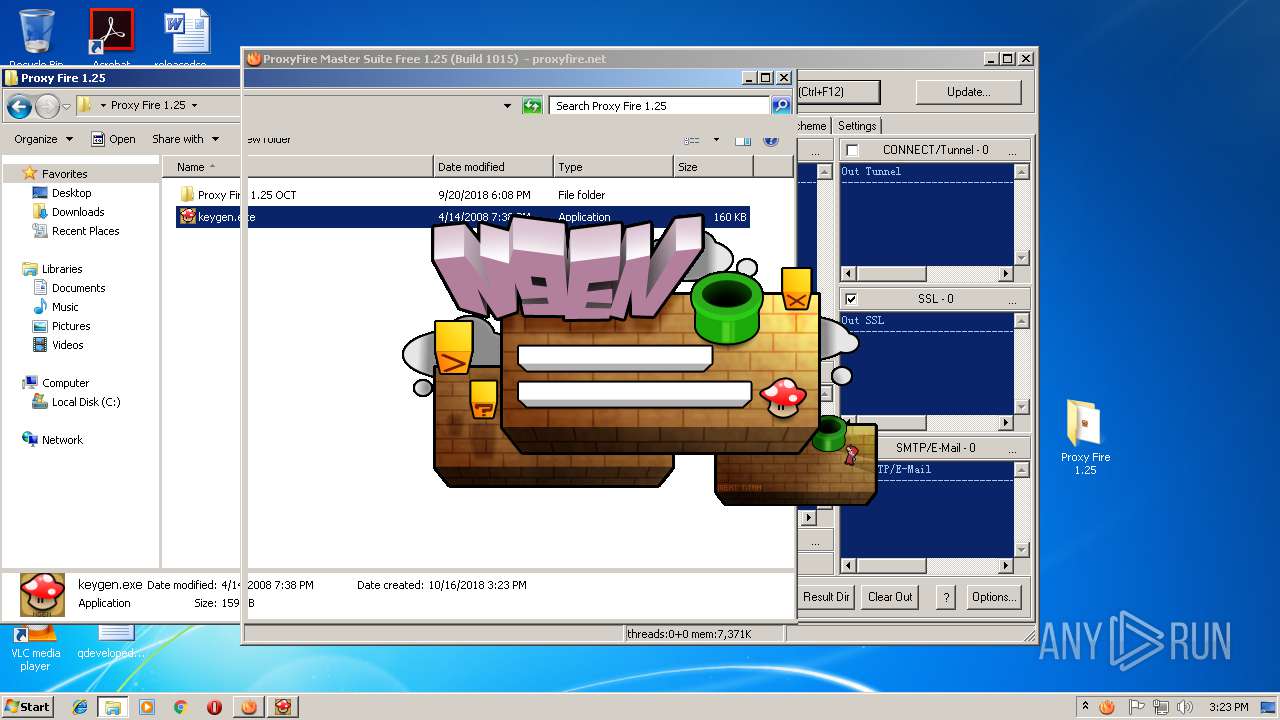Select the keygen.exe file icon

click(187, 216)
